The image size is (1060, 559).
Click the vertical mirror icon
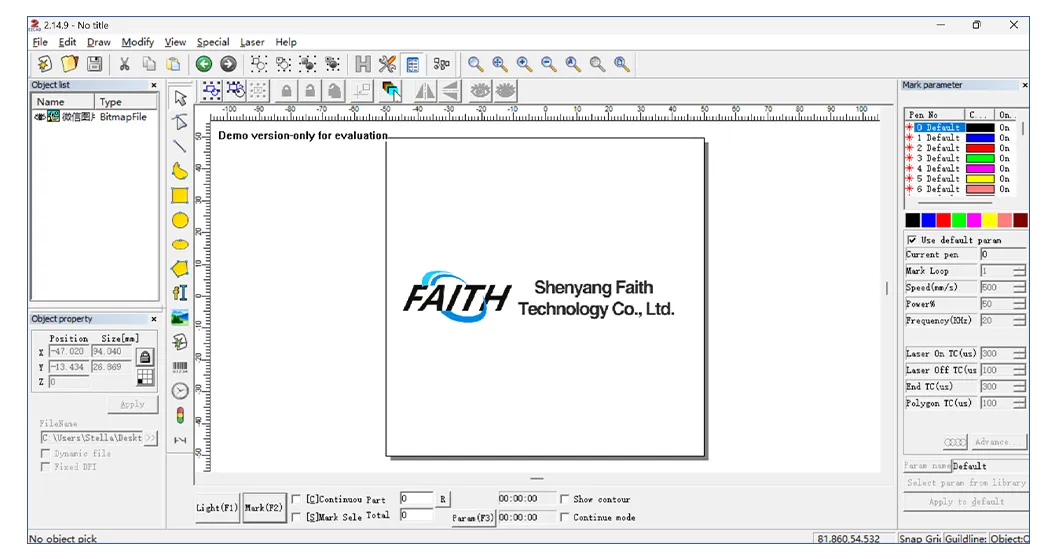(450, 91)
